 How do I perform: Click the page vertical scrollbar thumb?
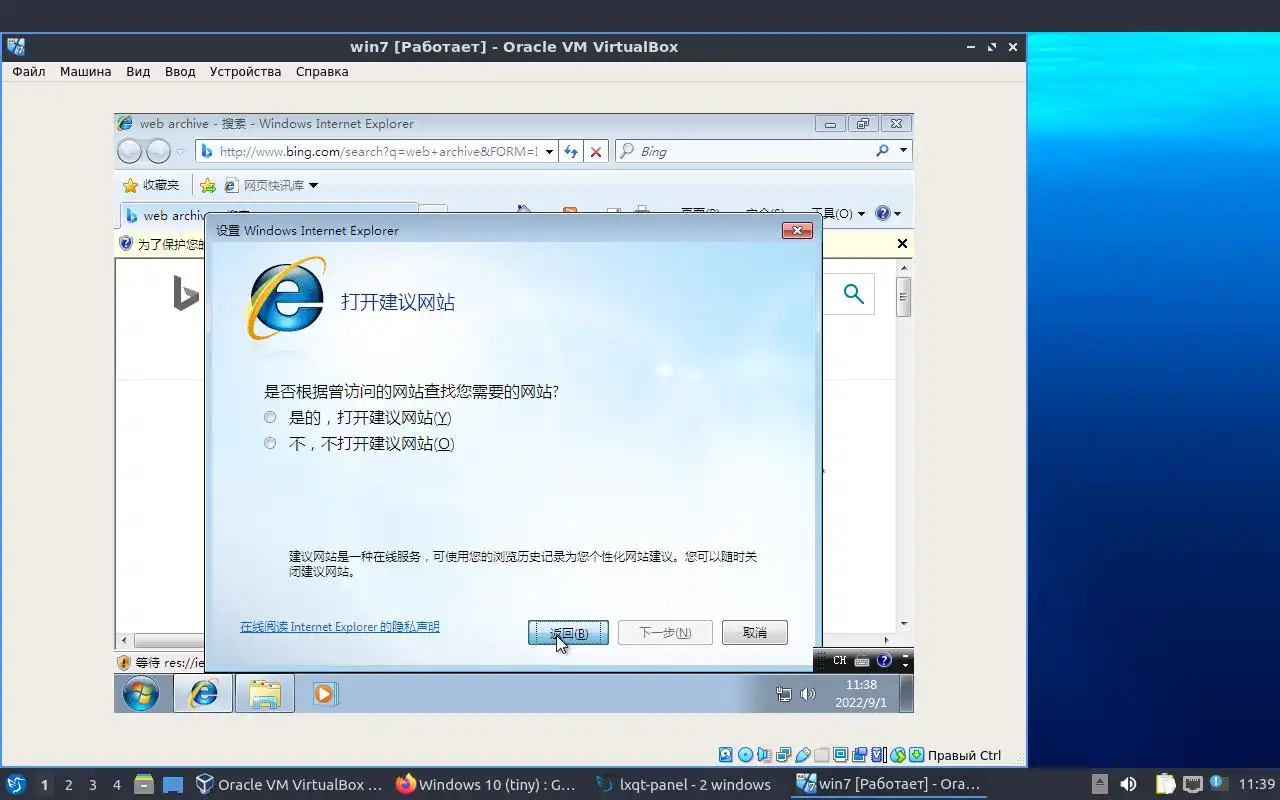[x=903, y=297]
